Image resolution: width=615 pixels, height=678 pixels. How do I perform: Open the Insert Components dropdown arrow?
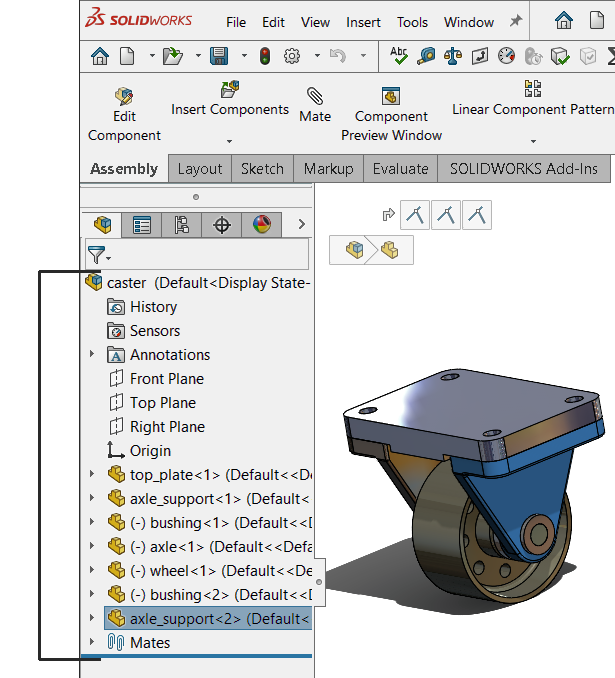(229, 141)
